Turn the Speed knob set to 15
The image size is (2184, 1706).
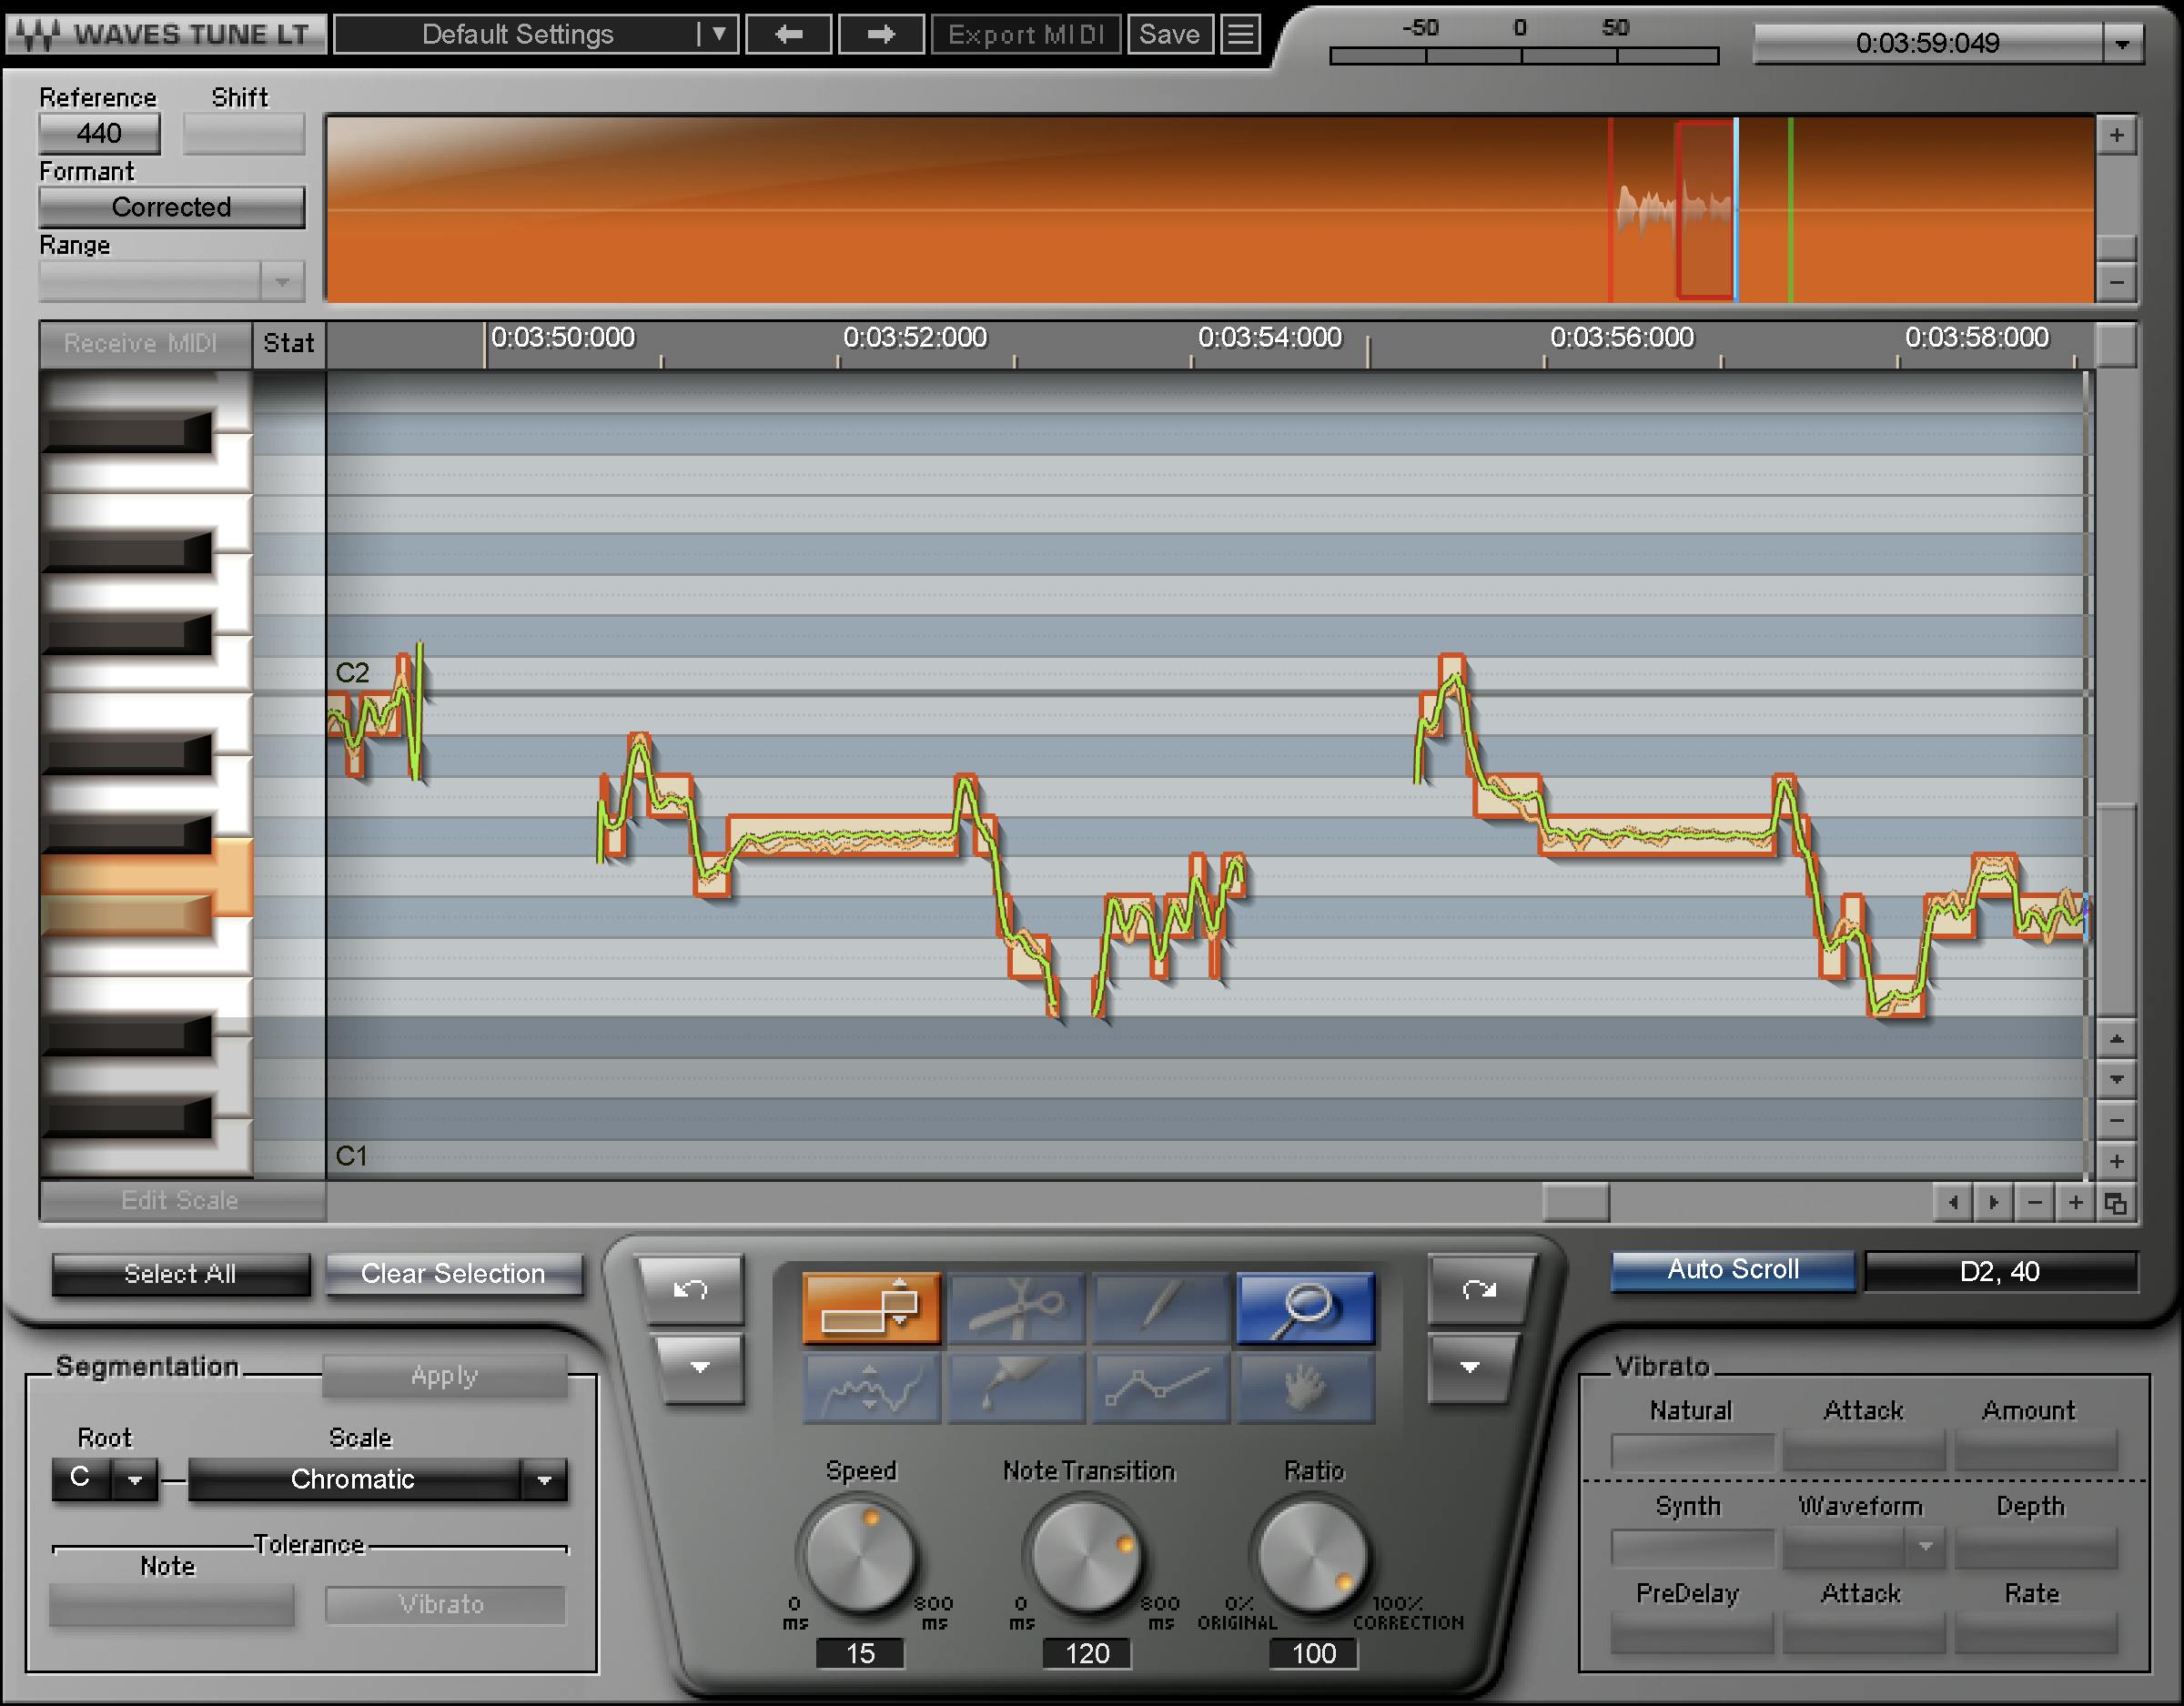point(858,1555)
